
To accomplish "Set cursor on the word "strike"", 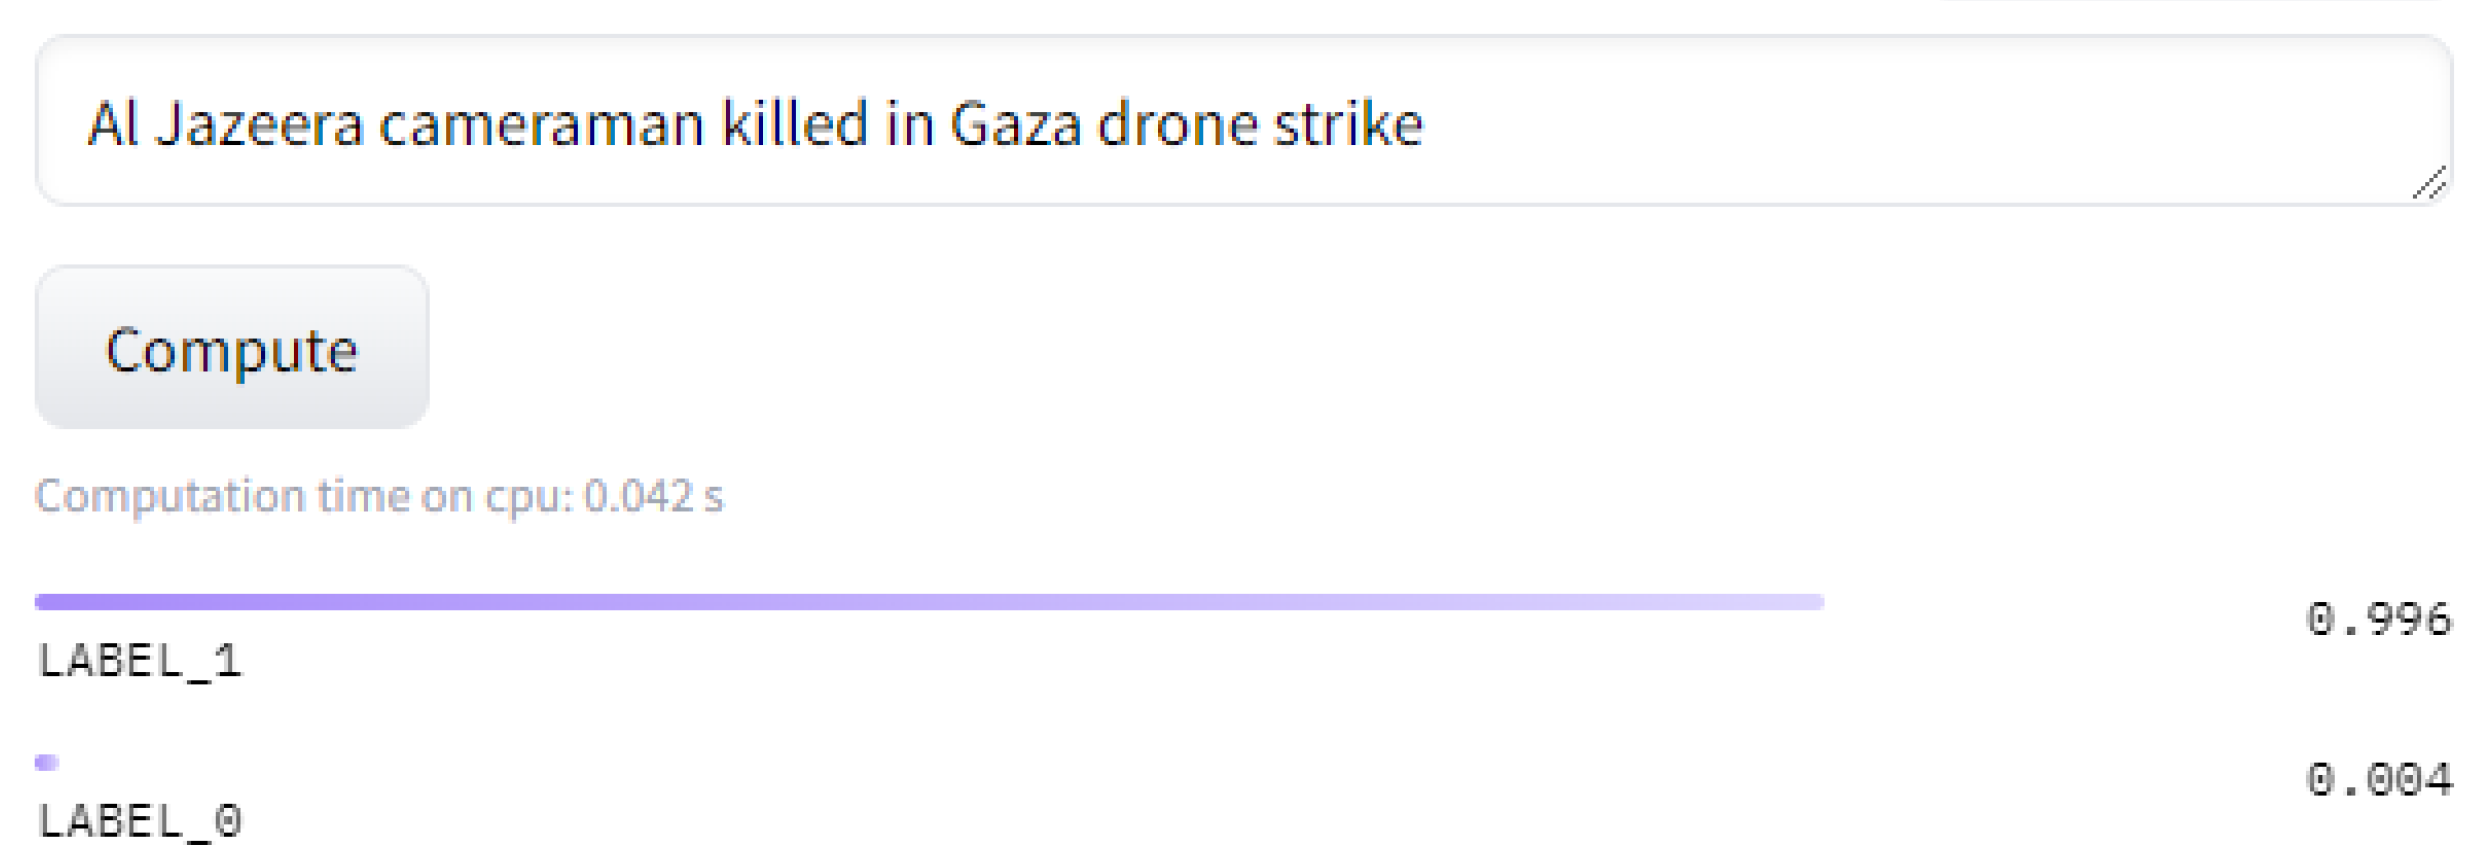I will point(1347,125).
